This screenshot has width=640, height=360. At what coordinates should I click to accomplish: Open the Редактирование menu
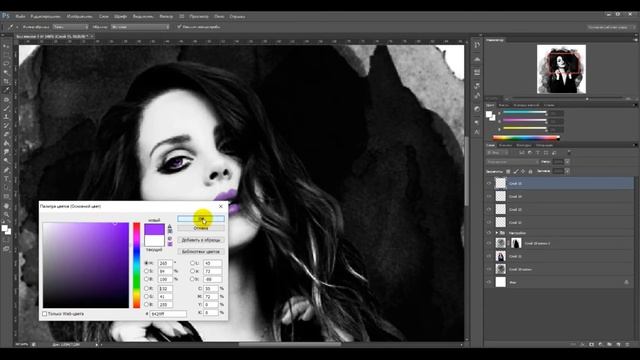(46, 17)
